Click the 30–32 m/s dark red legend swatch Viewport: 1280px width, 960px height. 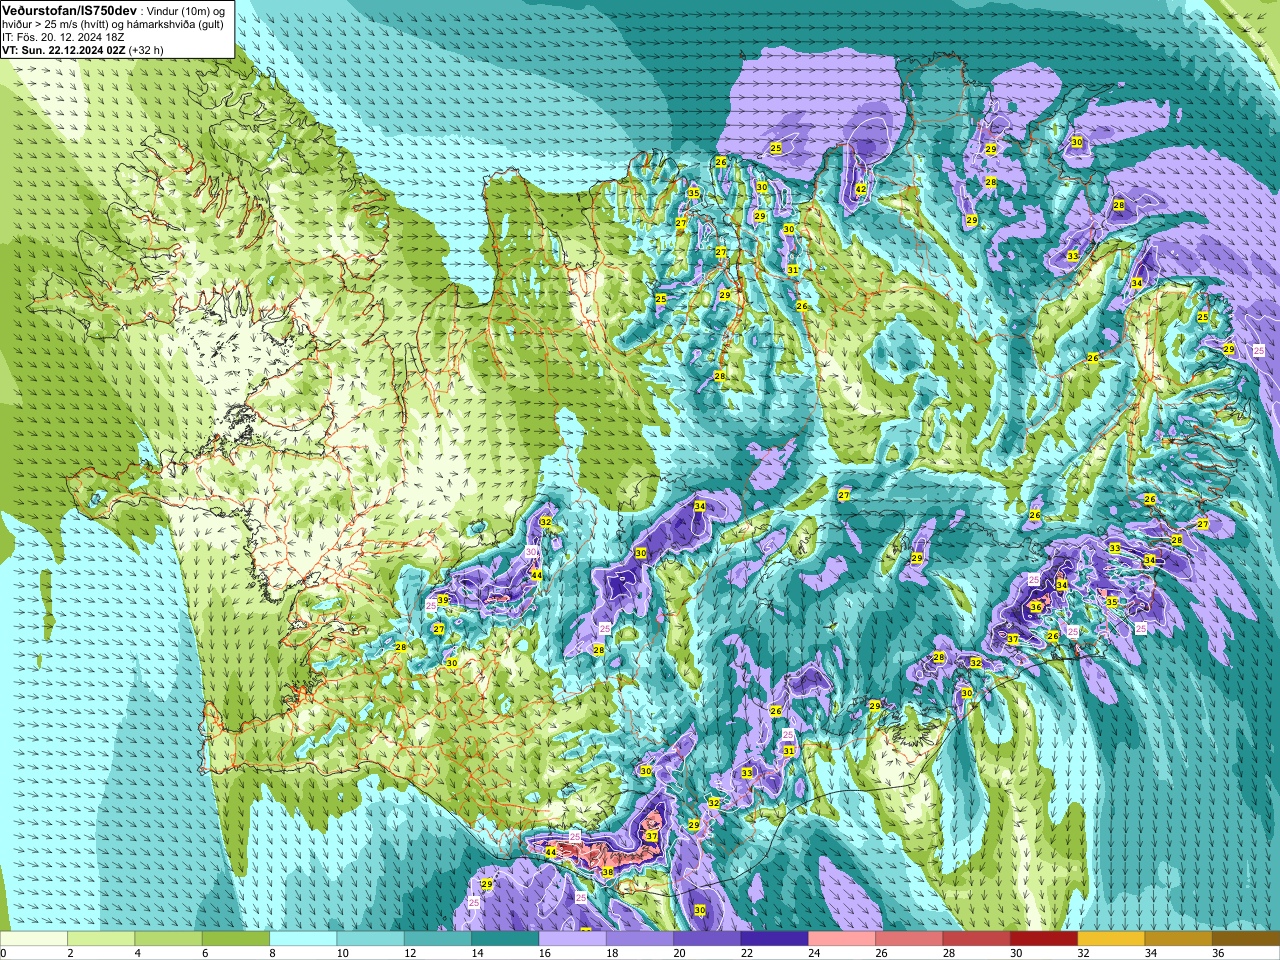tap(1044, 939)
